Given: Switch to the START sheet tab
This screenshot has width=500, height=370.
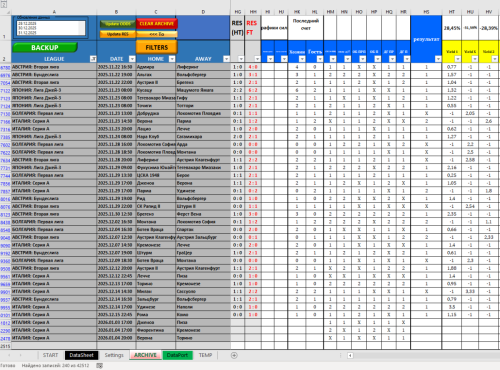Looking at the screenshot, I should 50,355.
